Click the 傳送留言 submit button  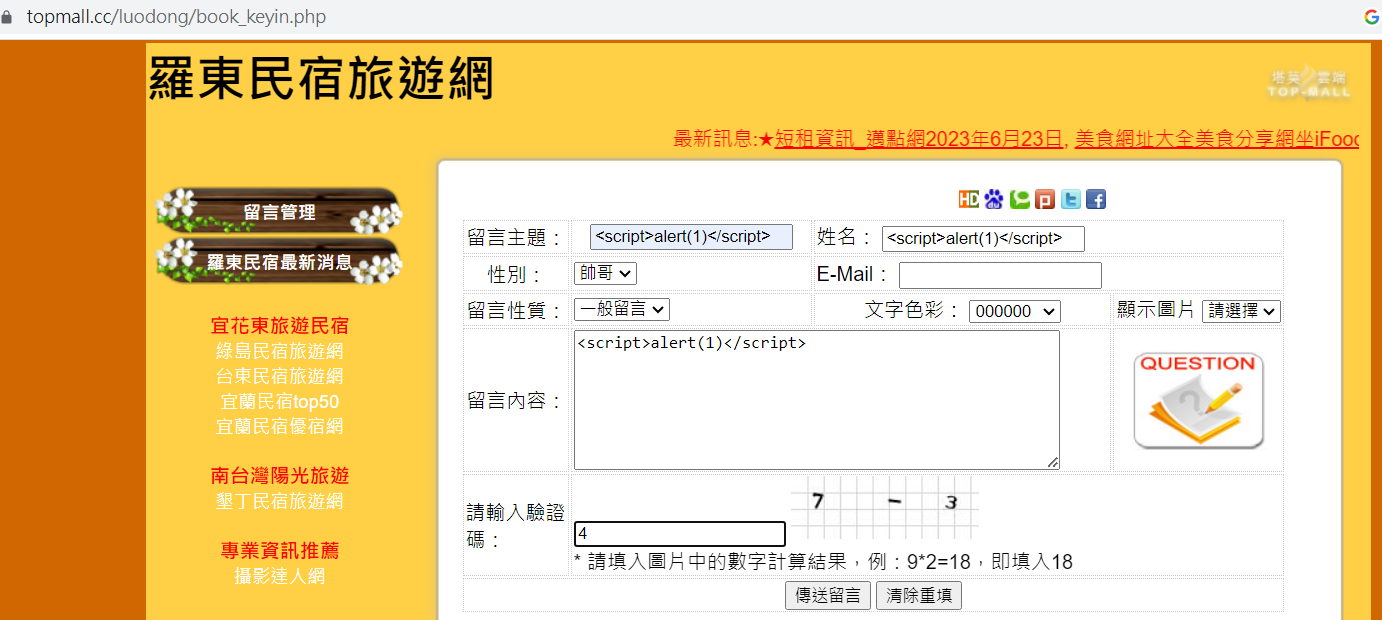[828, 596]
